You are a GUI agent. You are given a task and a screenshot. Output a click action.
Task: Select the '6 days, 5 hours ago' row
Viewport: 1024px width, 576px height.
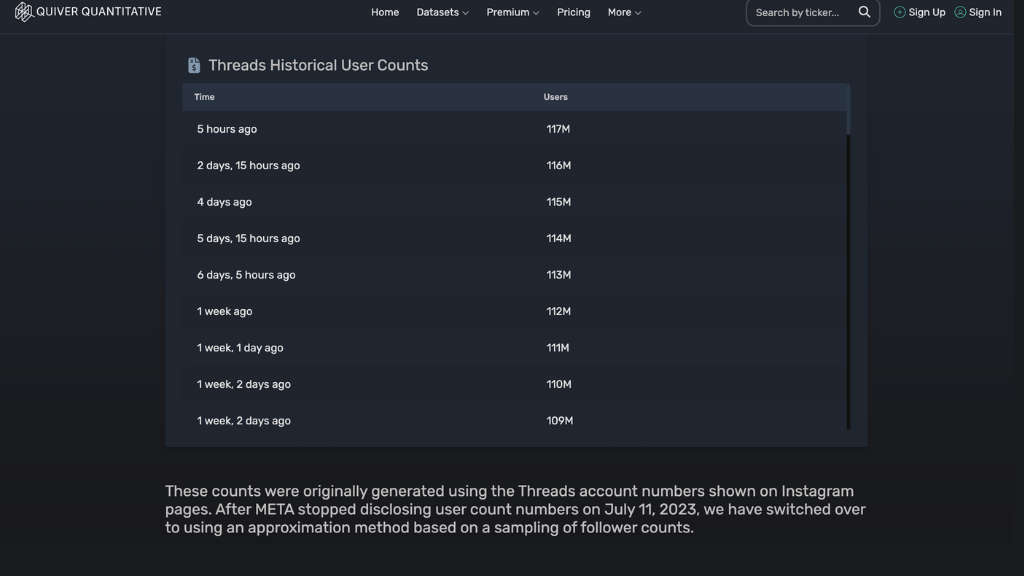click(x=515, y=275)
